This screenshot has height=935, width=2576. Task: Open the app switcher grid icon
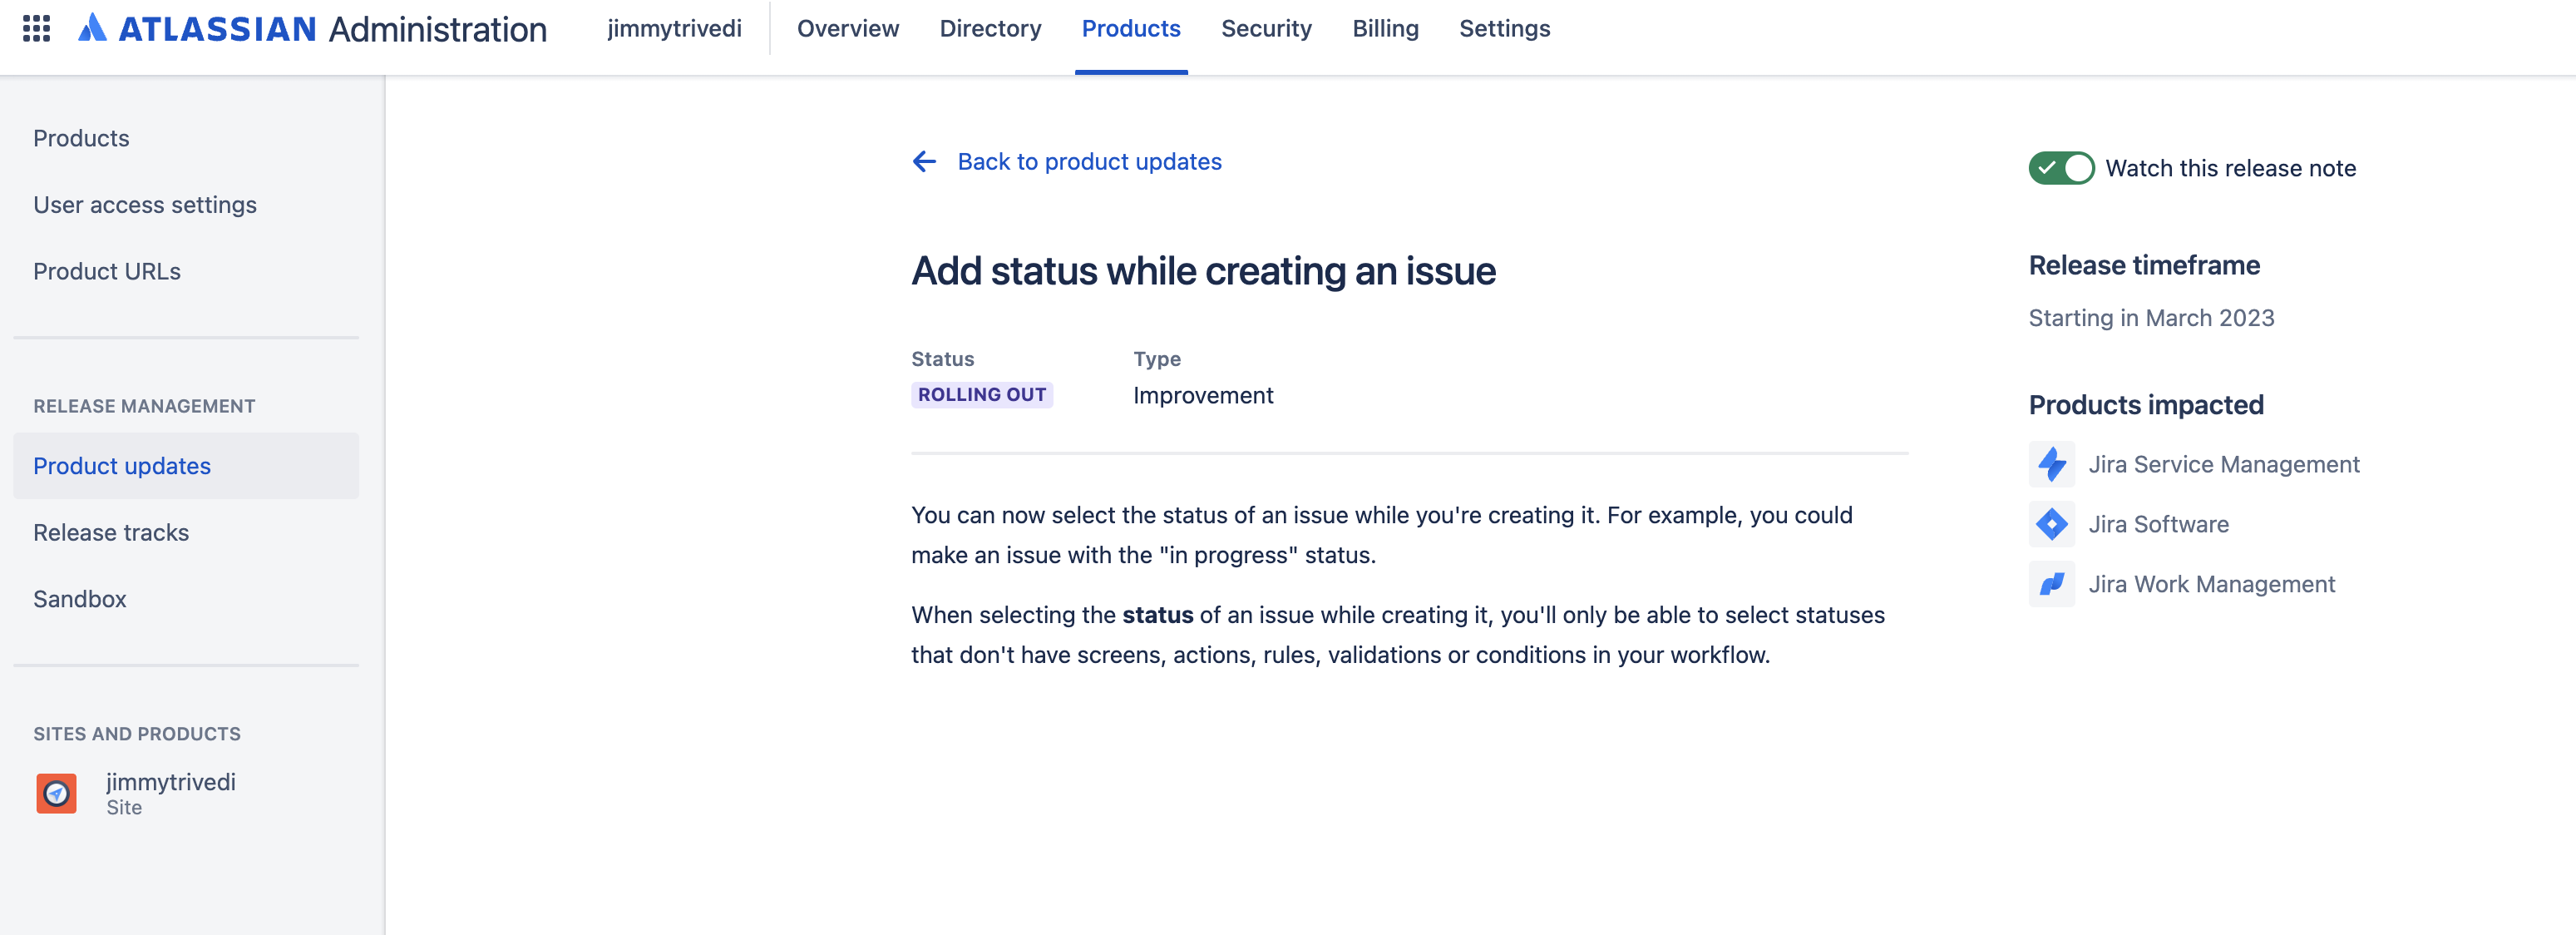[37, 28]
